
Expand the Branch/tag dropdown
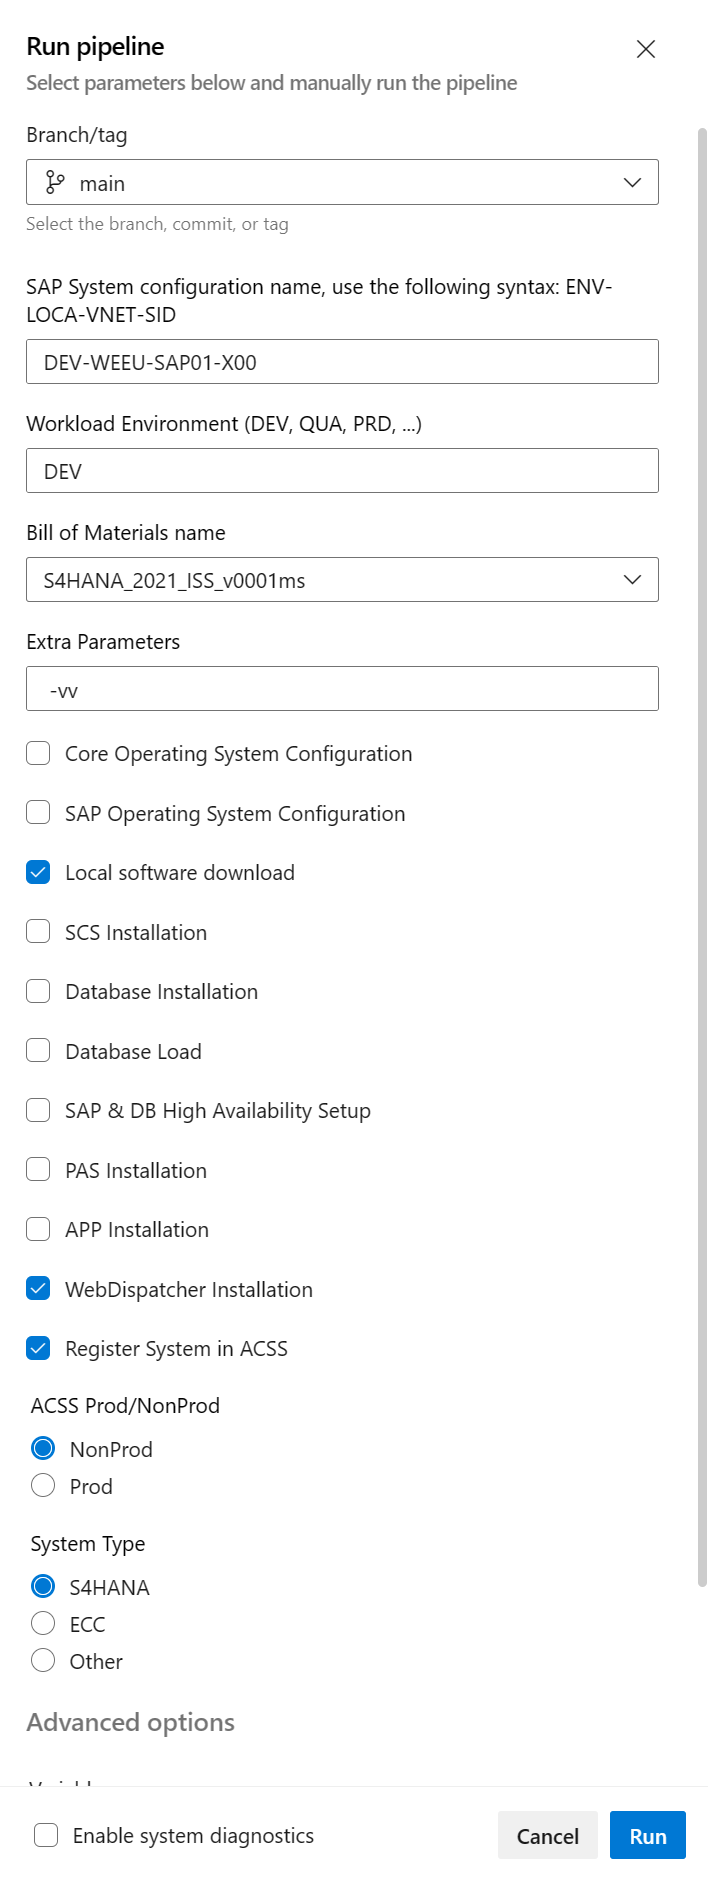[631, 182]
